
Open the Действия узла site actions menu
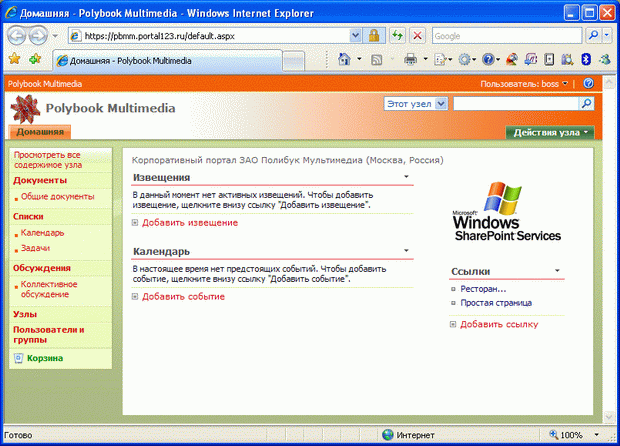(x=550, y=132)
